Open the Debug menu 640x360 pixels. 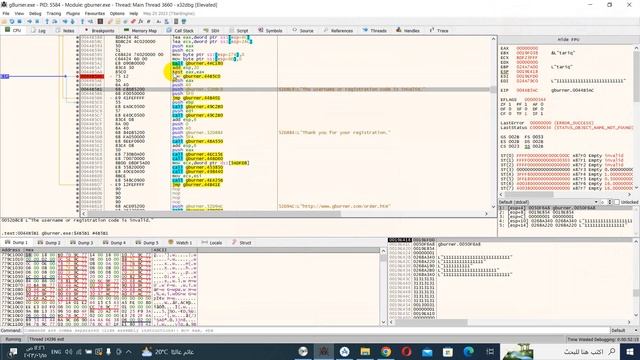pyautogui.click(x=35, y=13)
